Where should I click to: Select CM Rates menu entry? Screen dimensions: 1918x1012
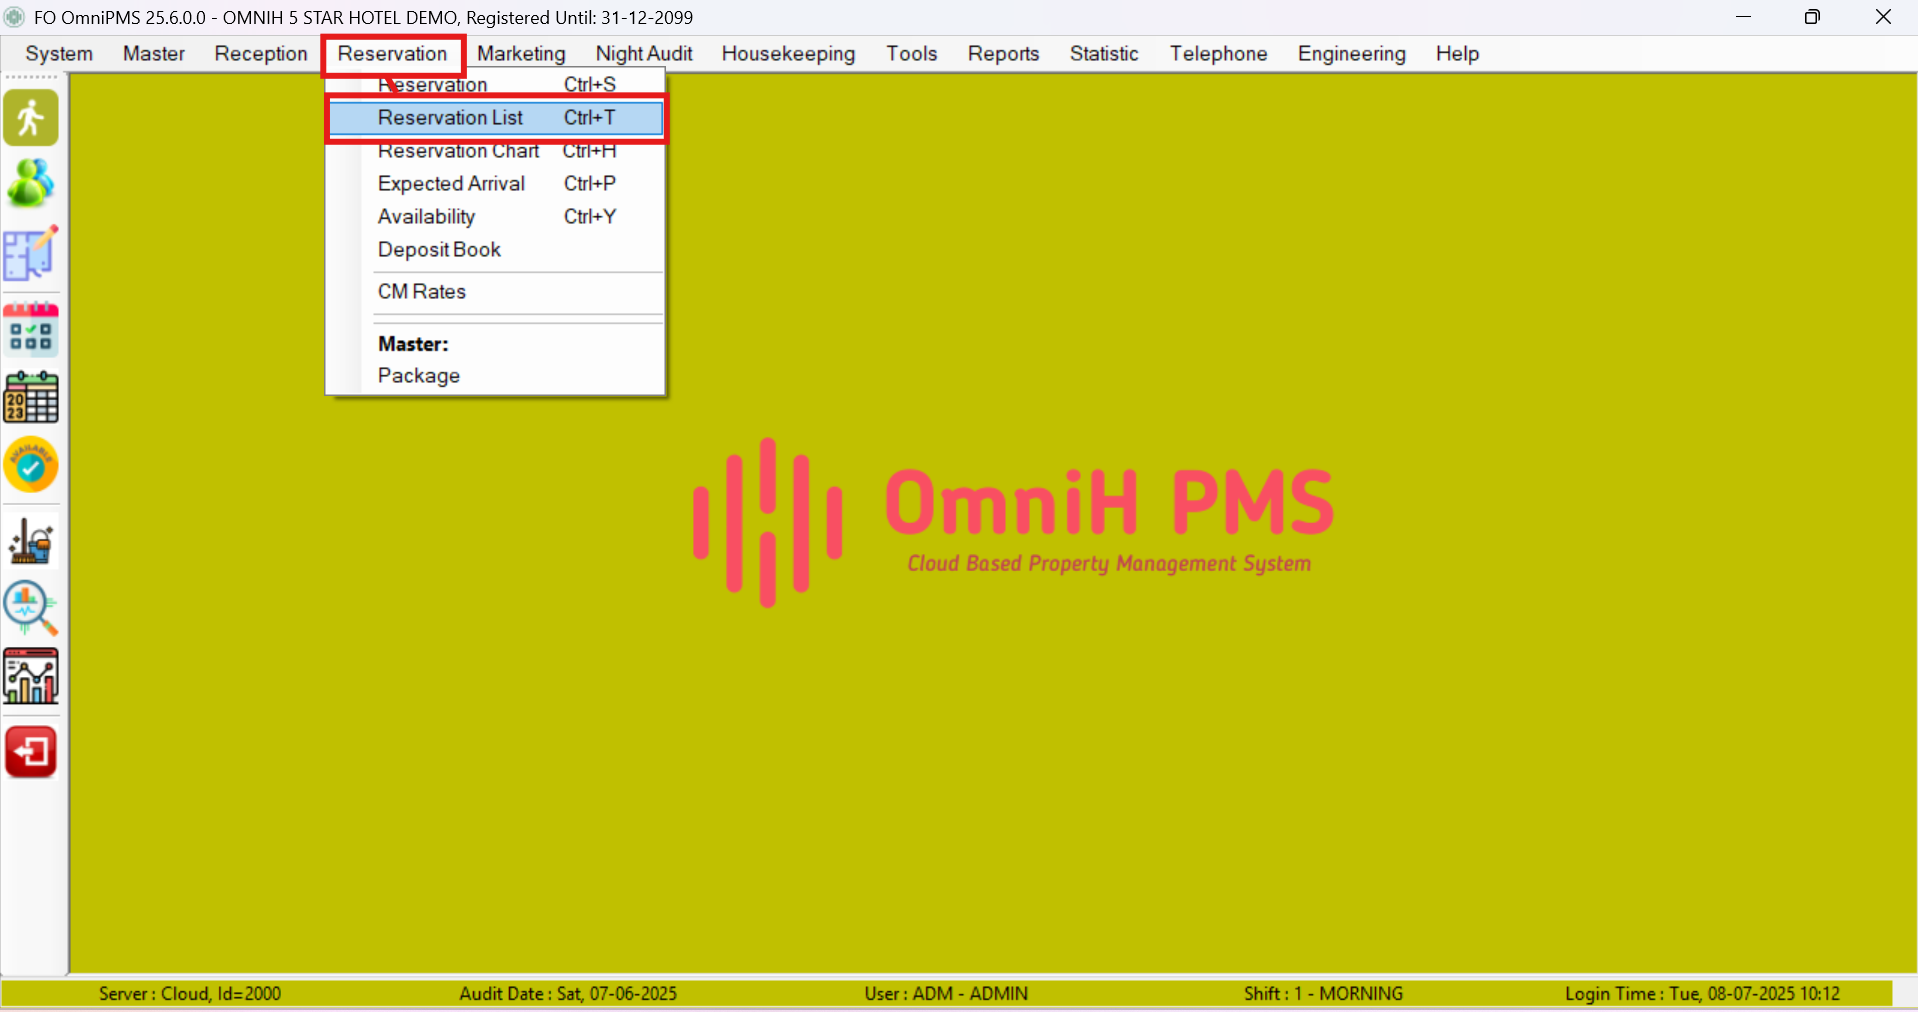point(496,292)
